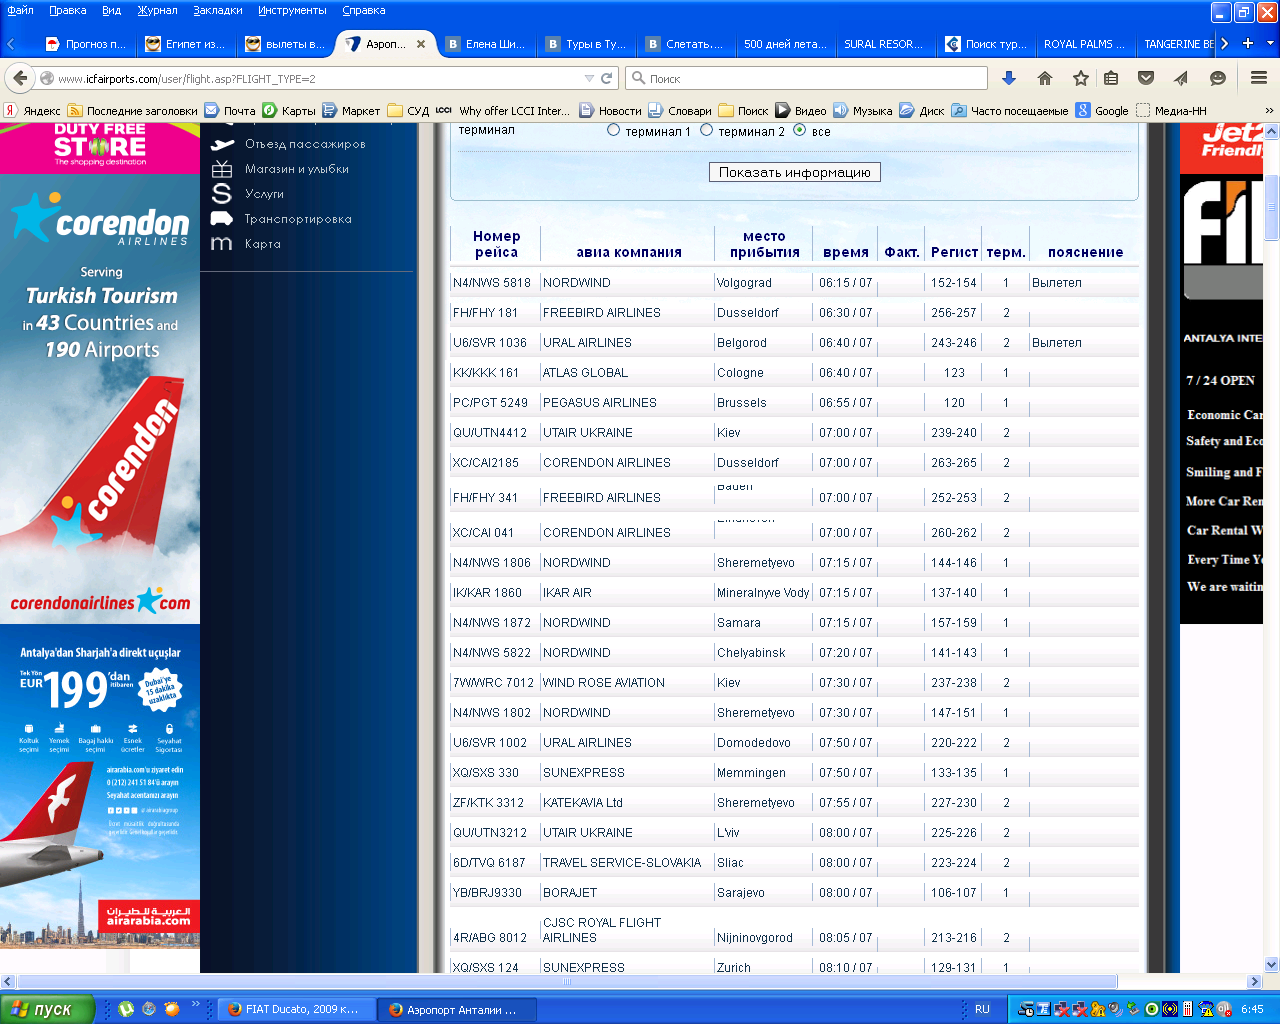Open the search engine selector dropdown

[638, 78]
